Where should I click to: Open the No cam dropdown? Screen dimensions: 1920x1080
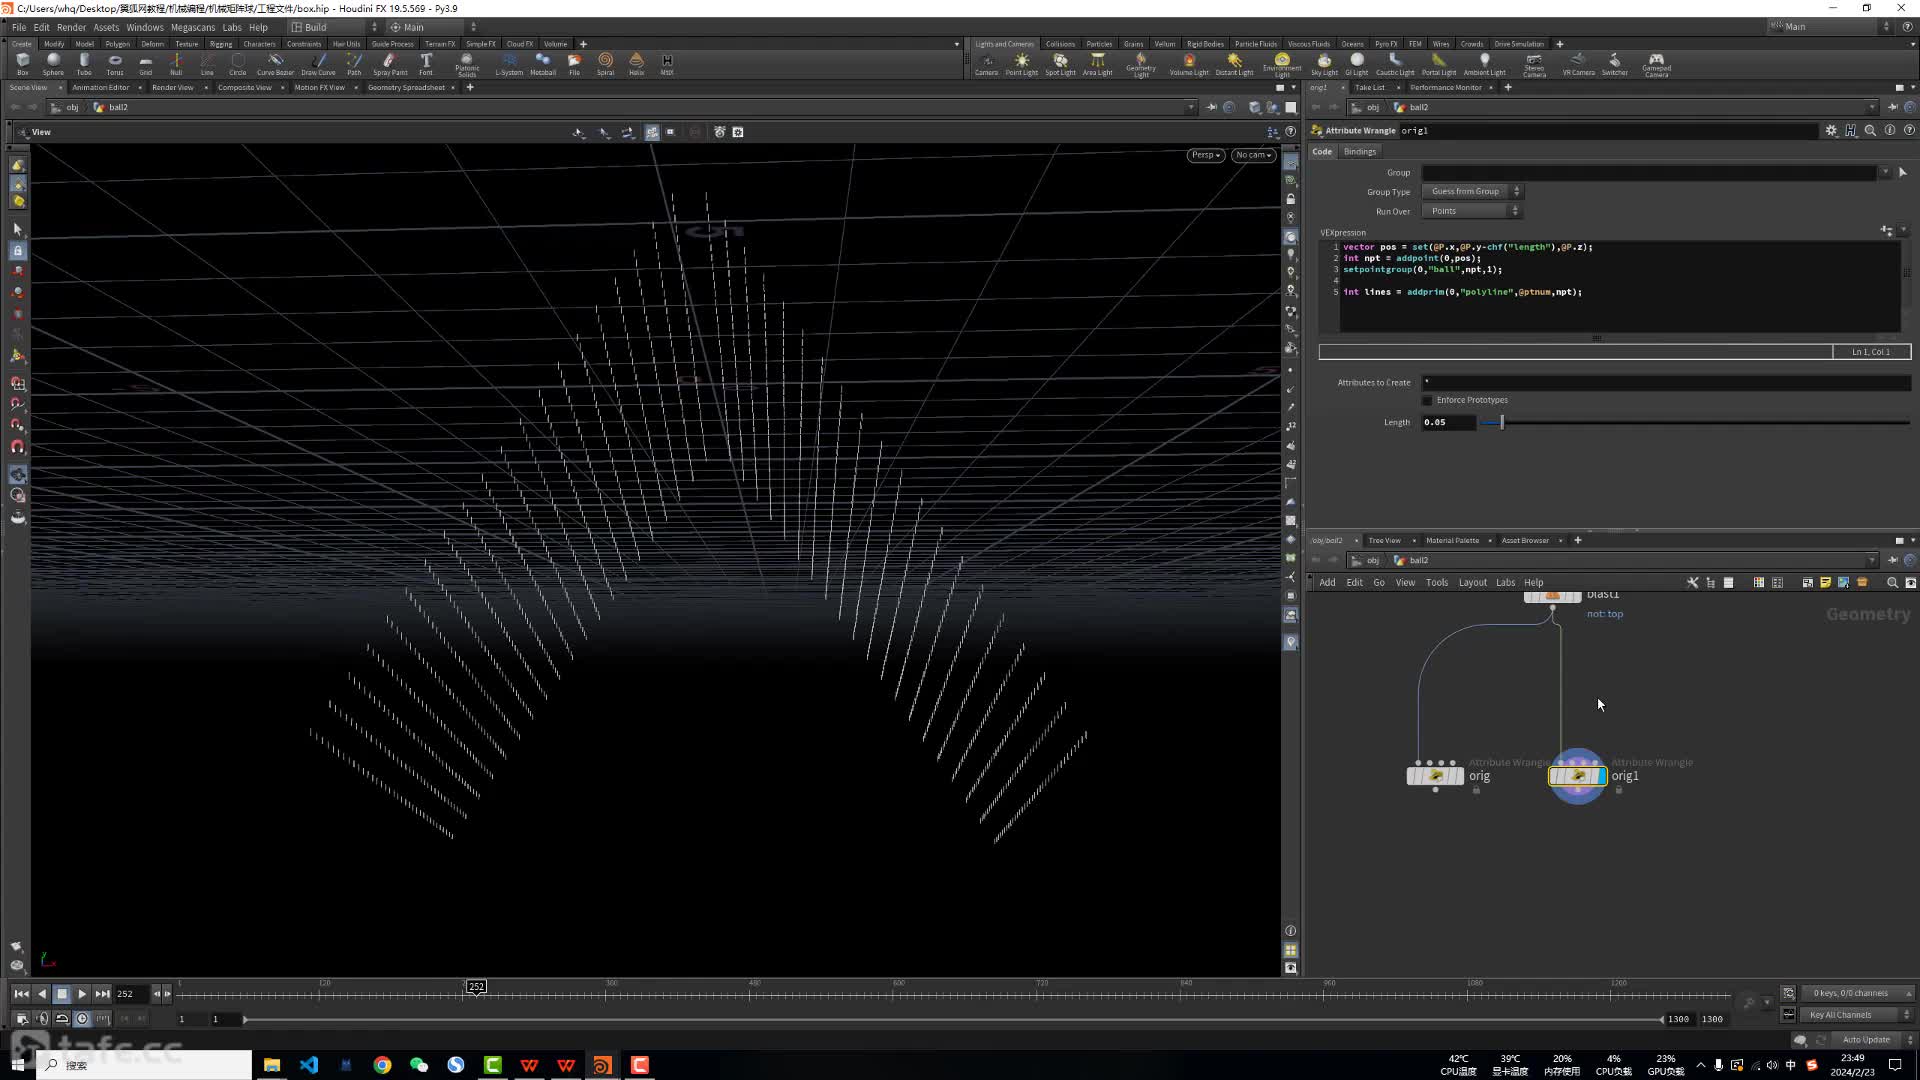pos(1253,155)
